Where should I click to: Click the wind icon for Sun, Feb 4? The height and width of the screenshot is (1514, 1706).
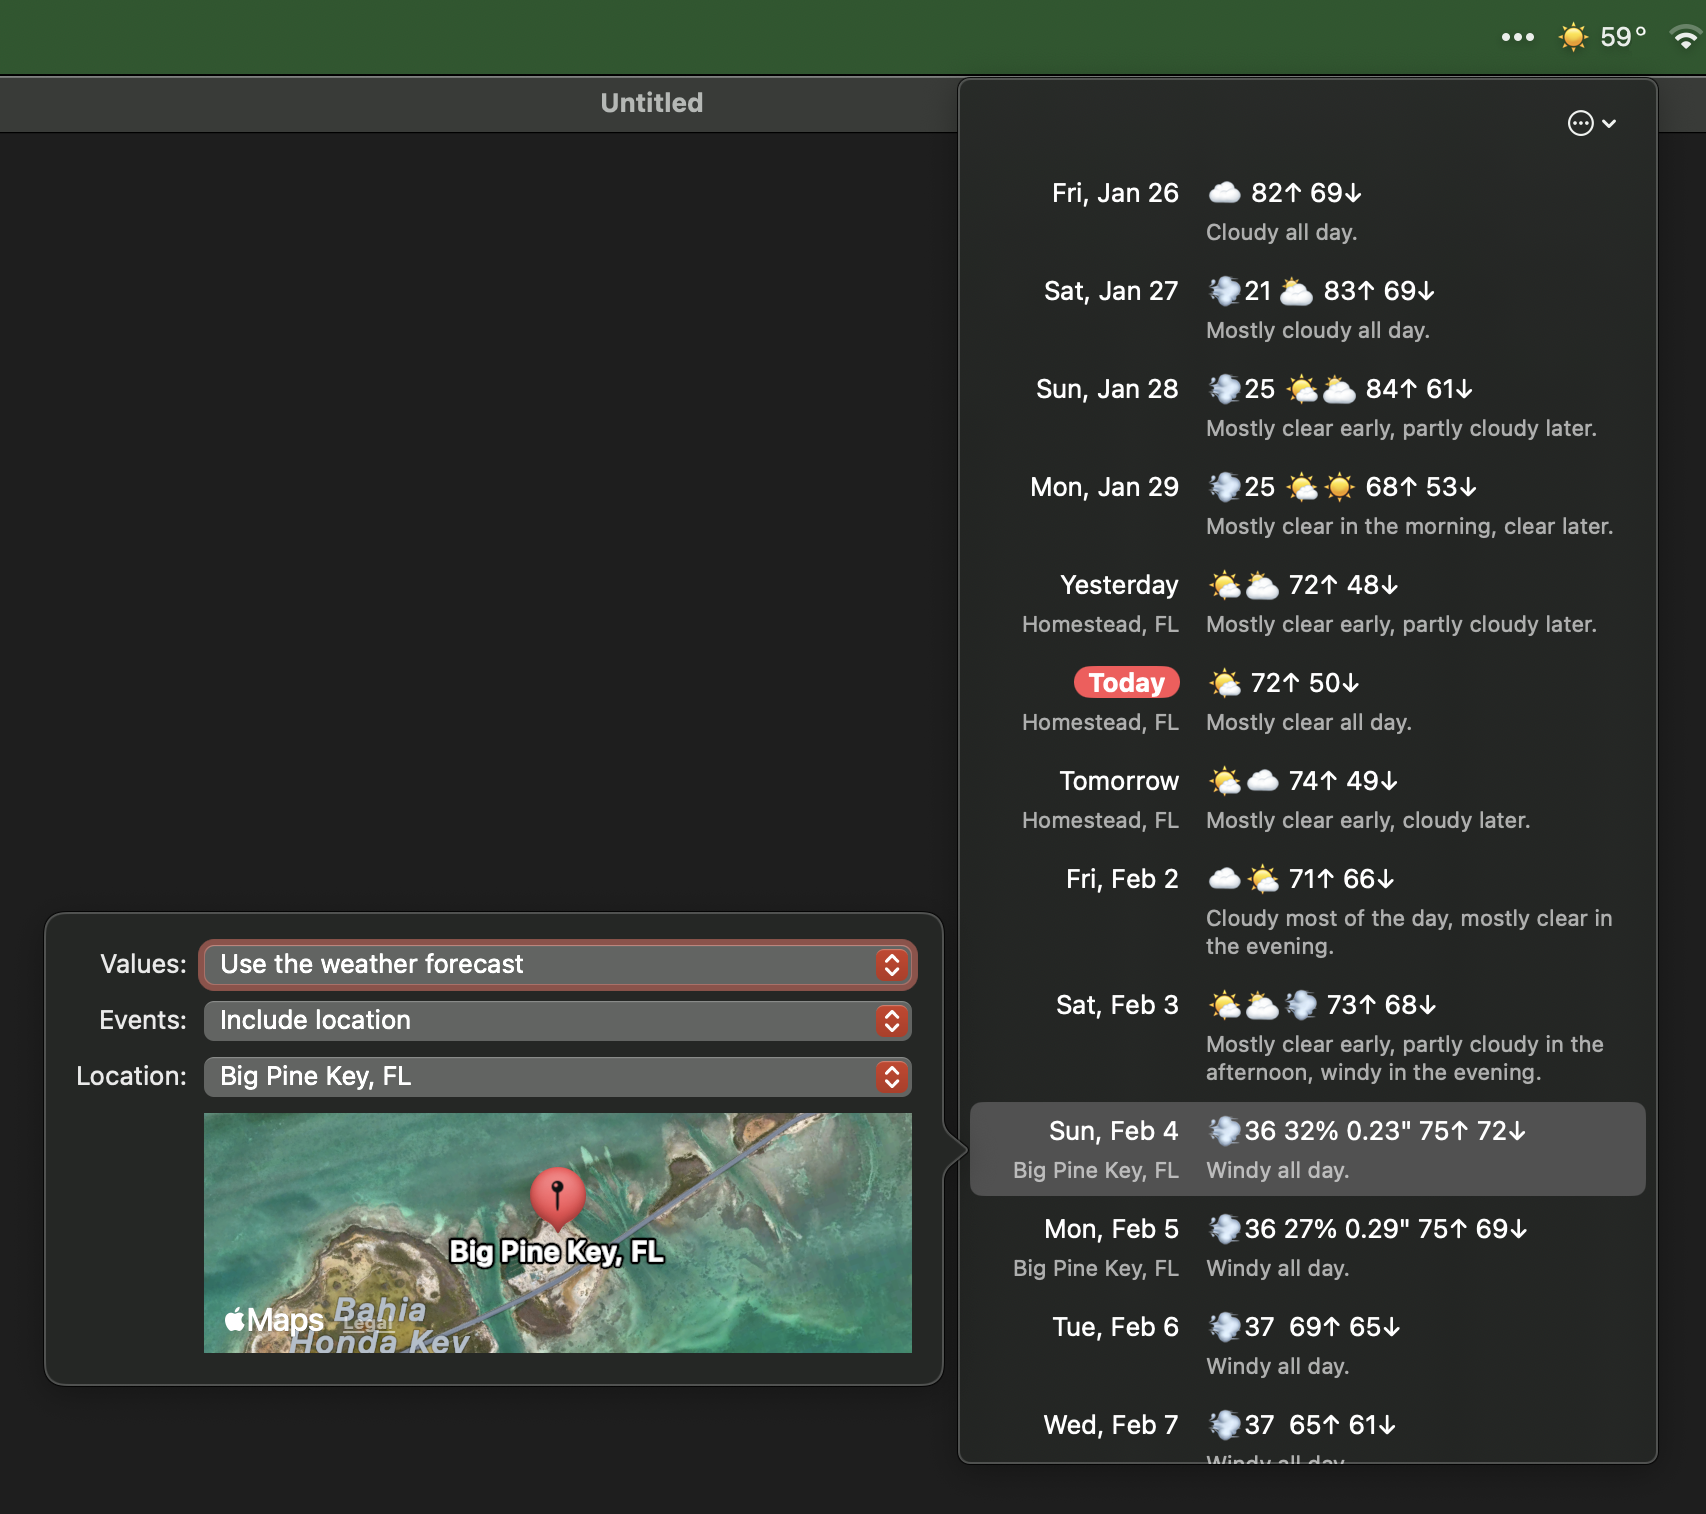(1224, 1131)
